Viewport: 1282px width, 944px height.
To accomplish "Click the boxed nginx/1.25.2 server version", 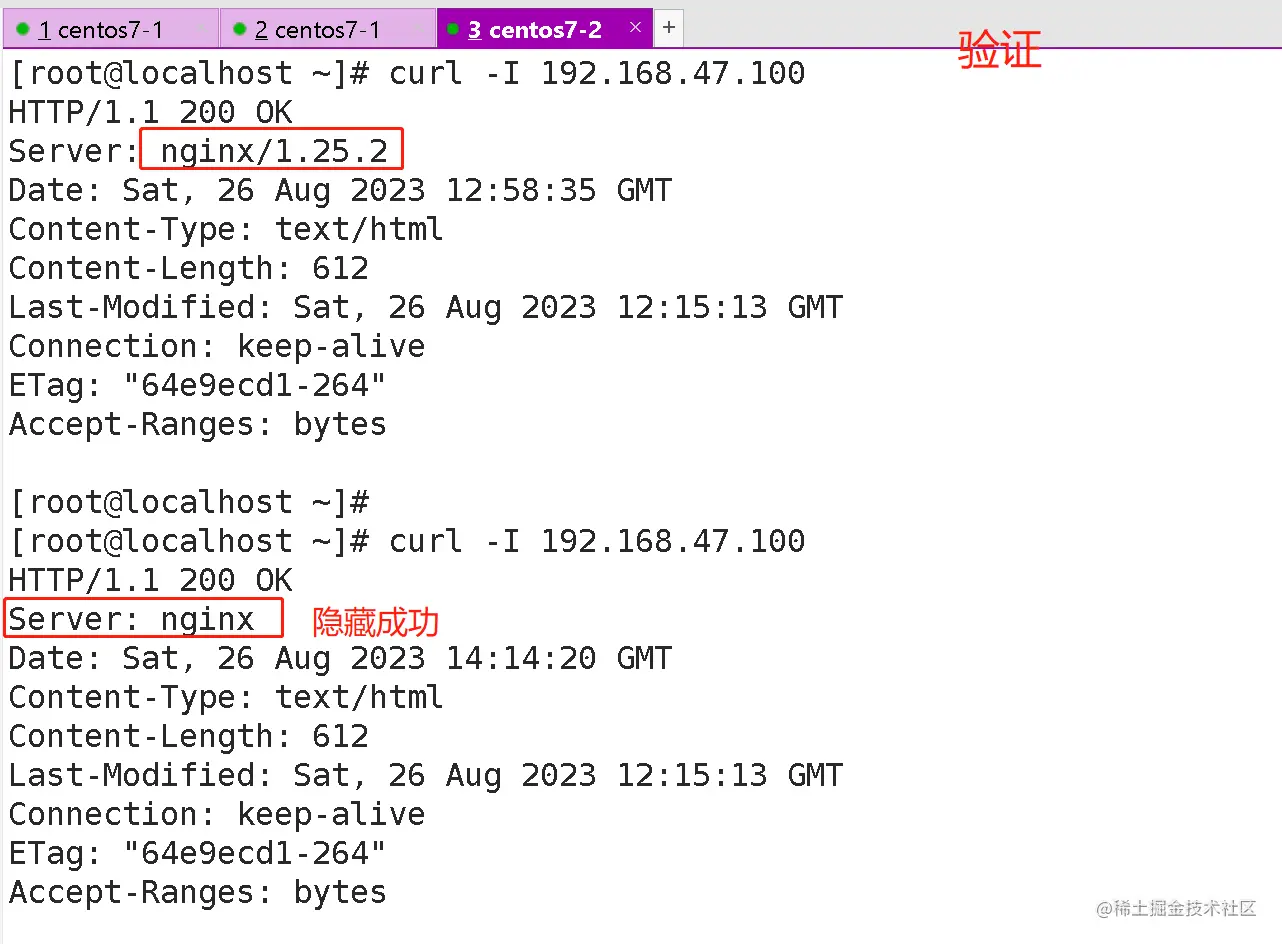I will pyautogui.click(x=272, y=151).
